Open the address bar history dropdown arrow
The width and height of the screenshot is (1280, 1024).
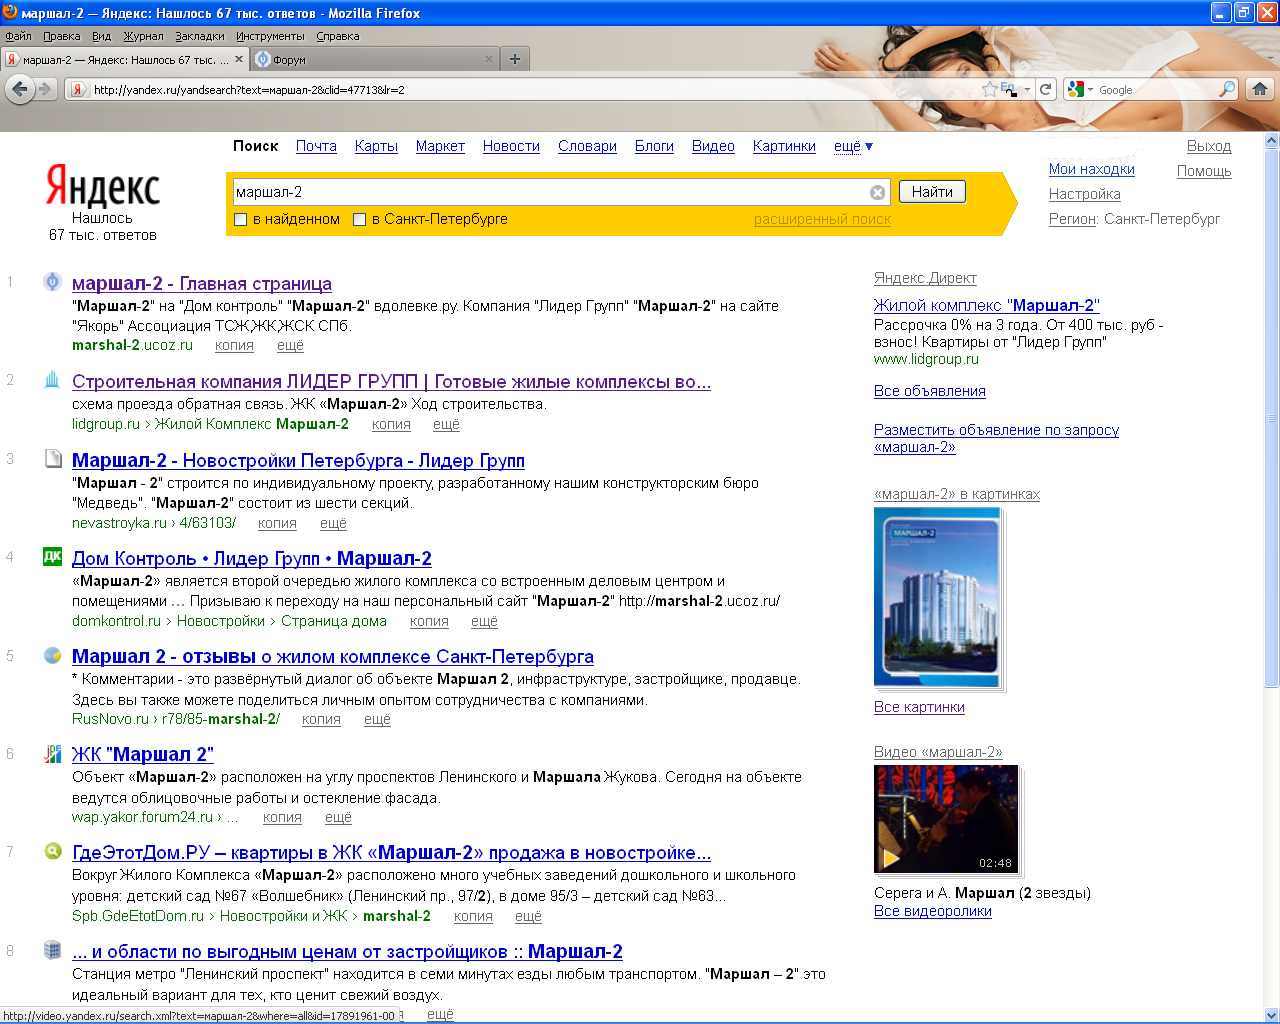1027,89
